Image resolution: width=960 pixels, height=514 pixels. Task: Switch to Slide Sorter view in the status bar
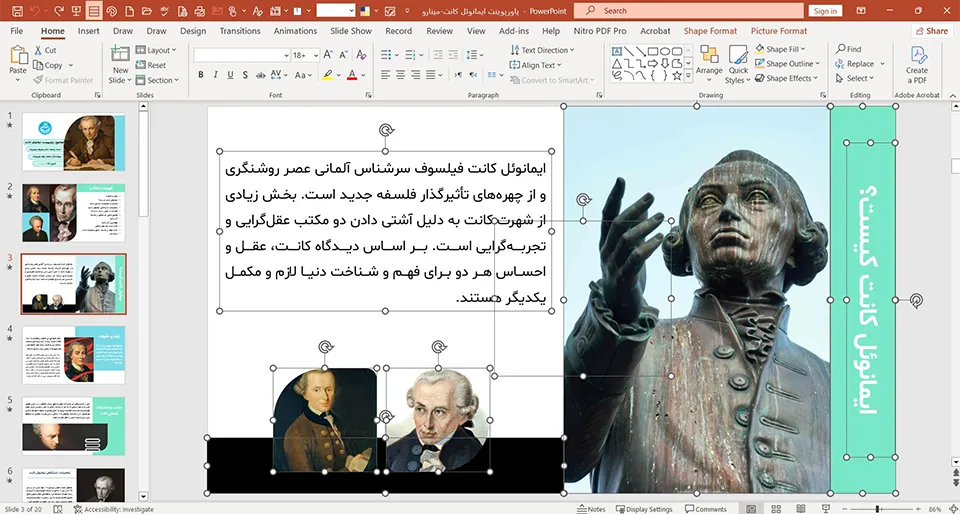[776, 509]
